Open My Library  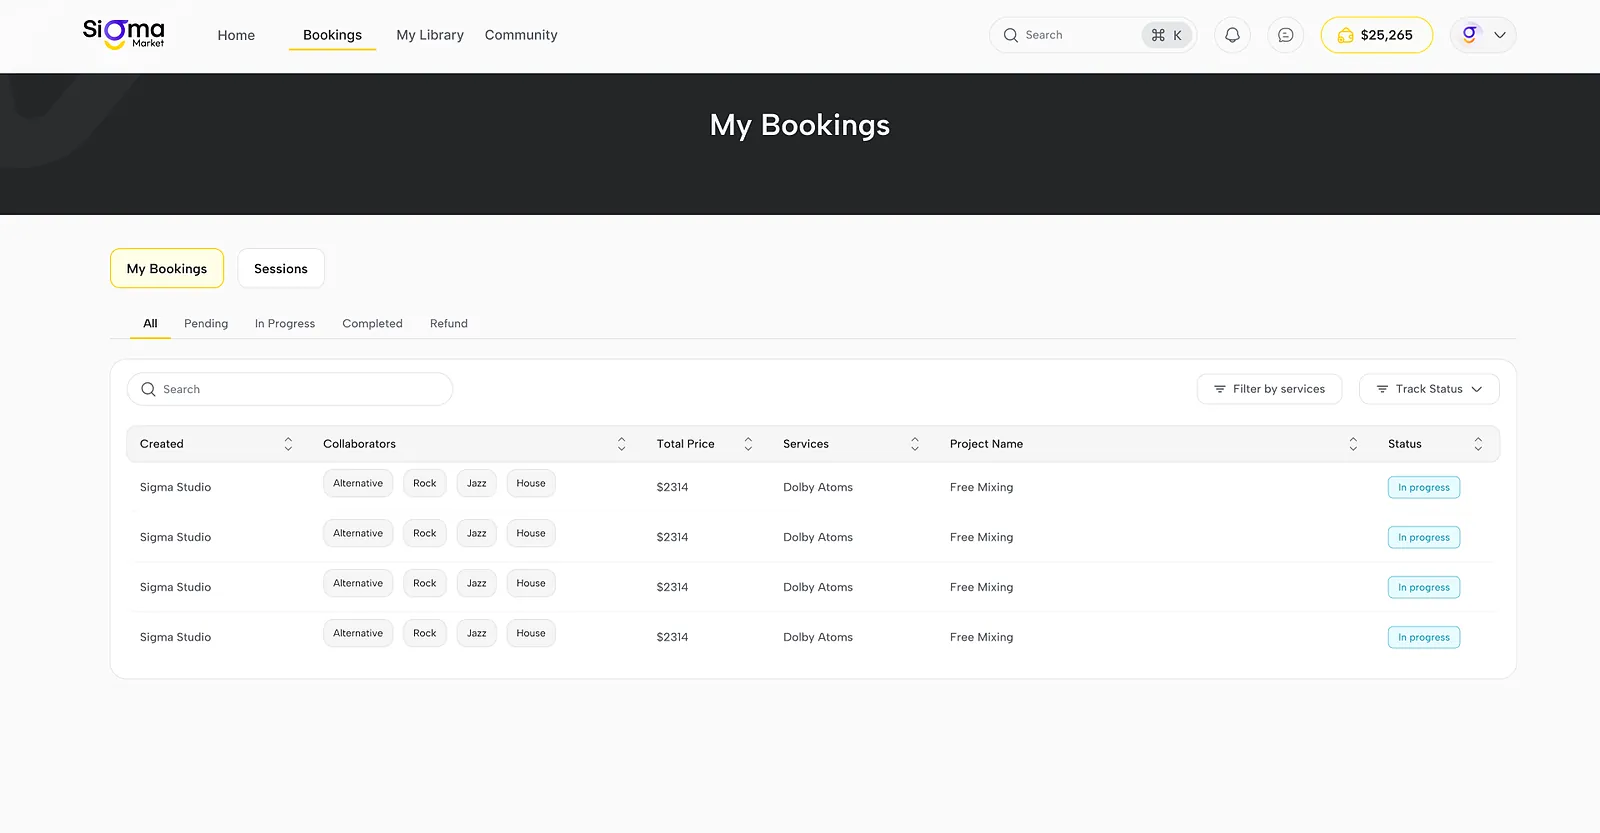coord(430,35)
